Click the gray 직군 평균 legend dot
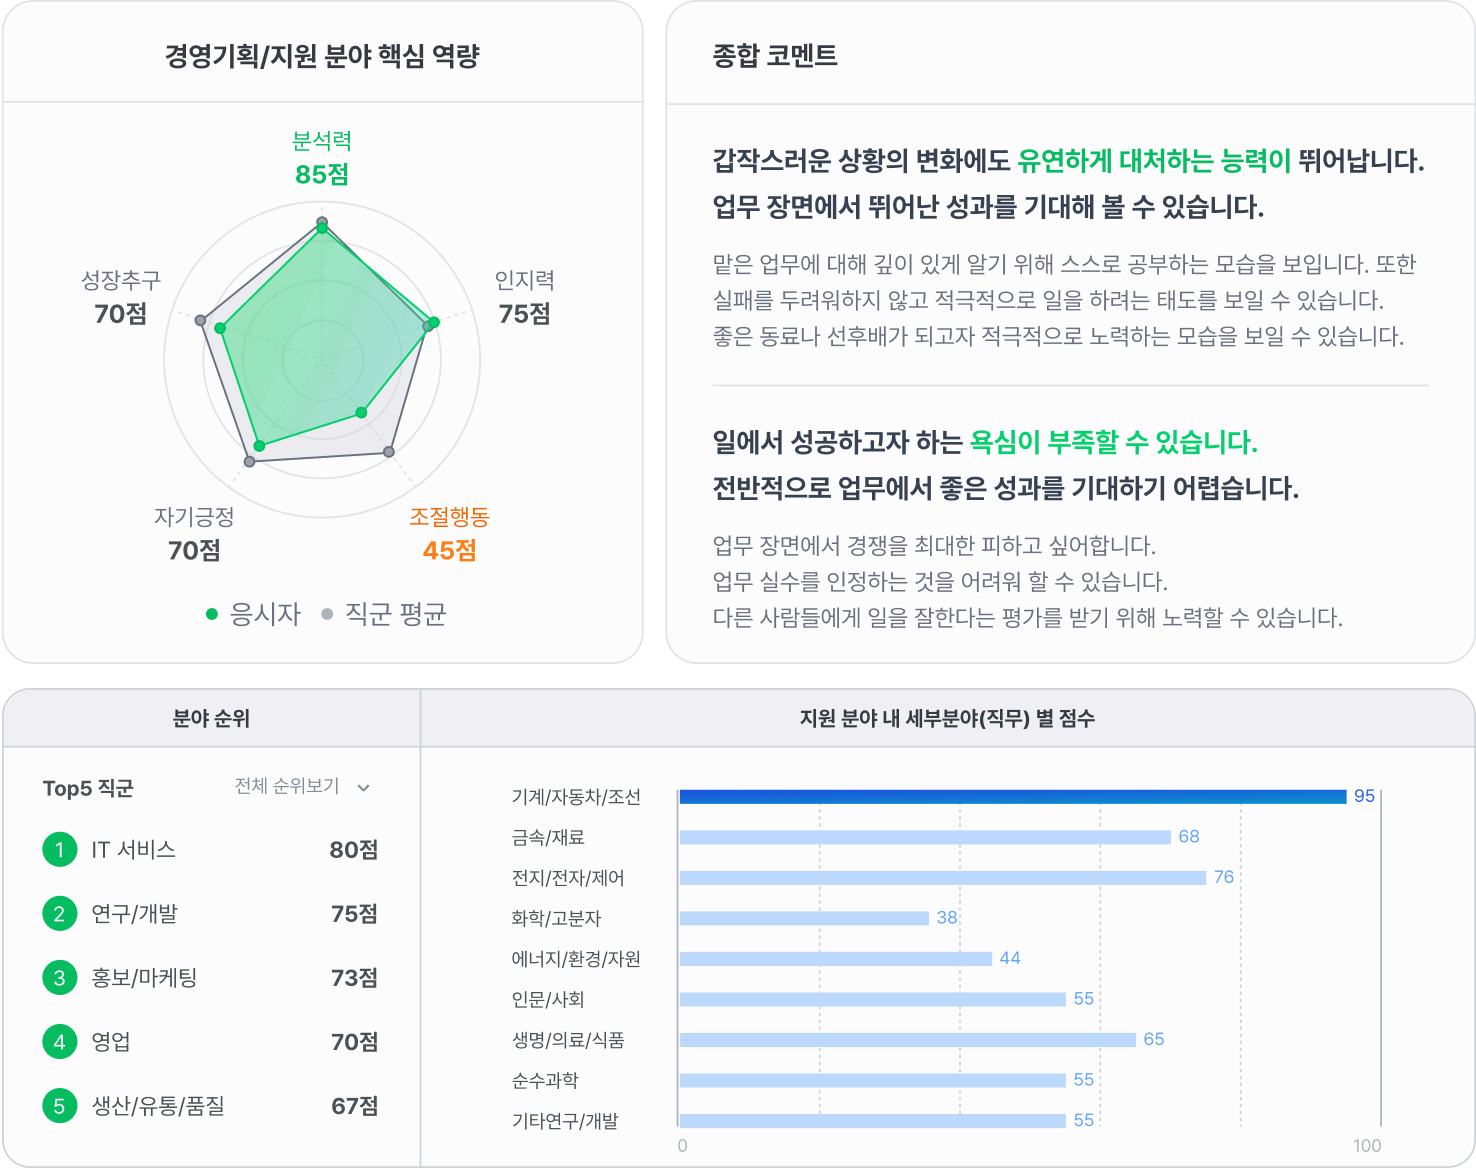This screenshot has width=1476, height=1168. coord(327,614)
